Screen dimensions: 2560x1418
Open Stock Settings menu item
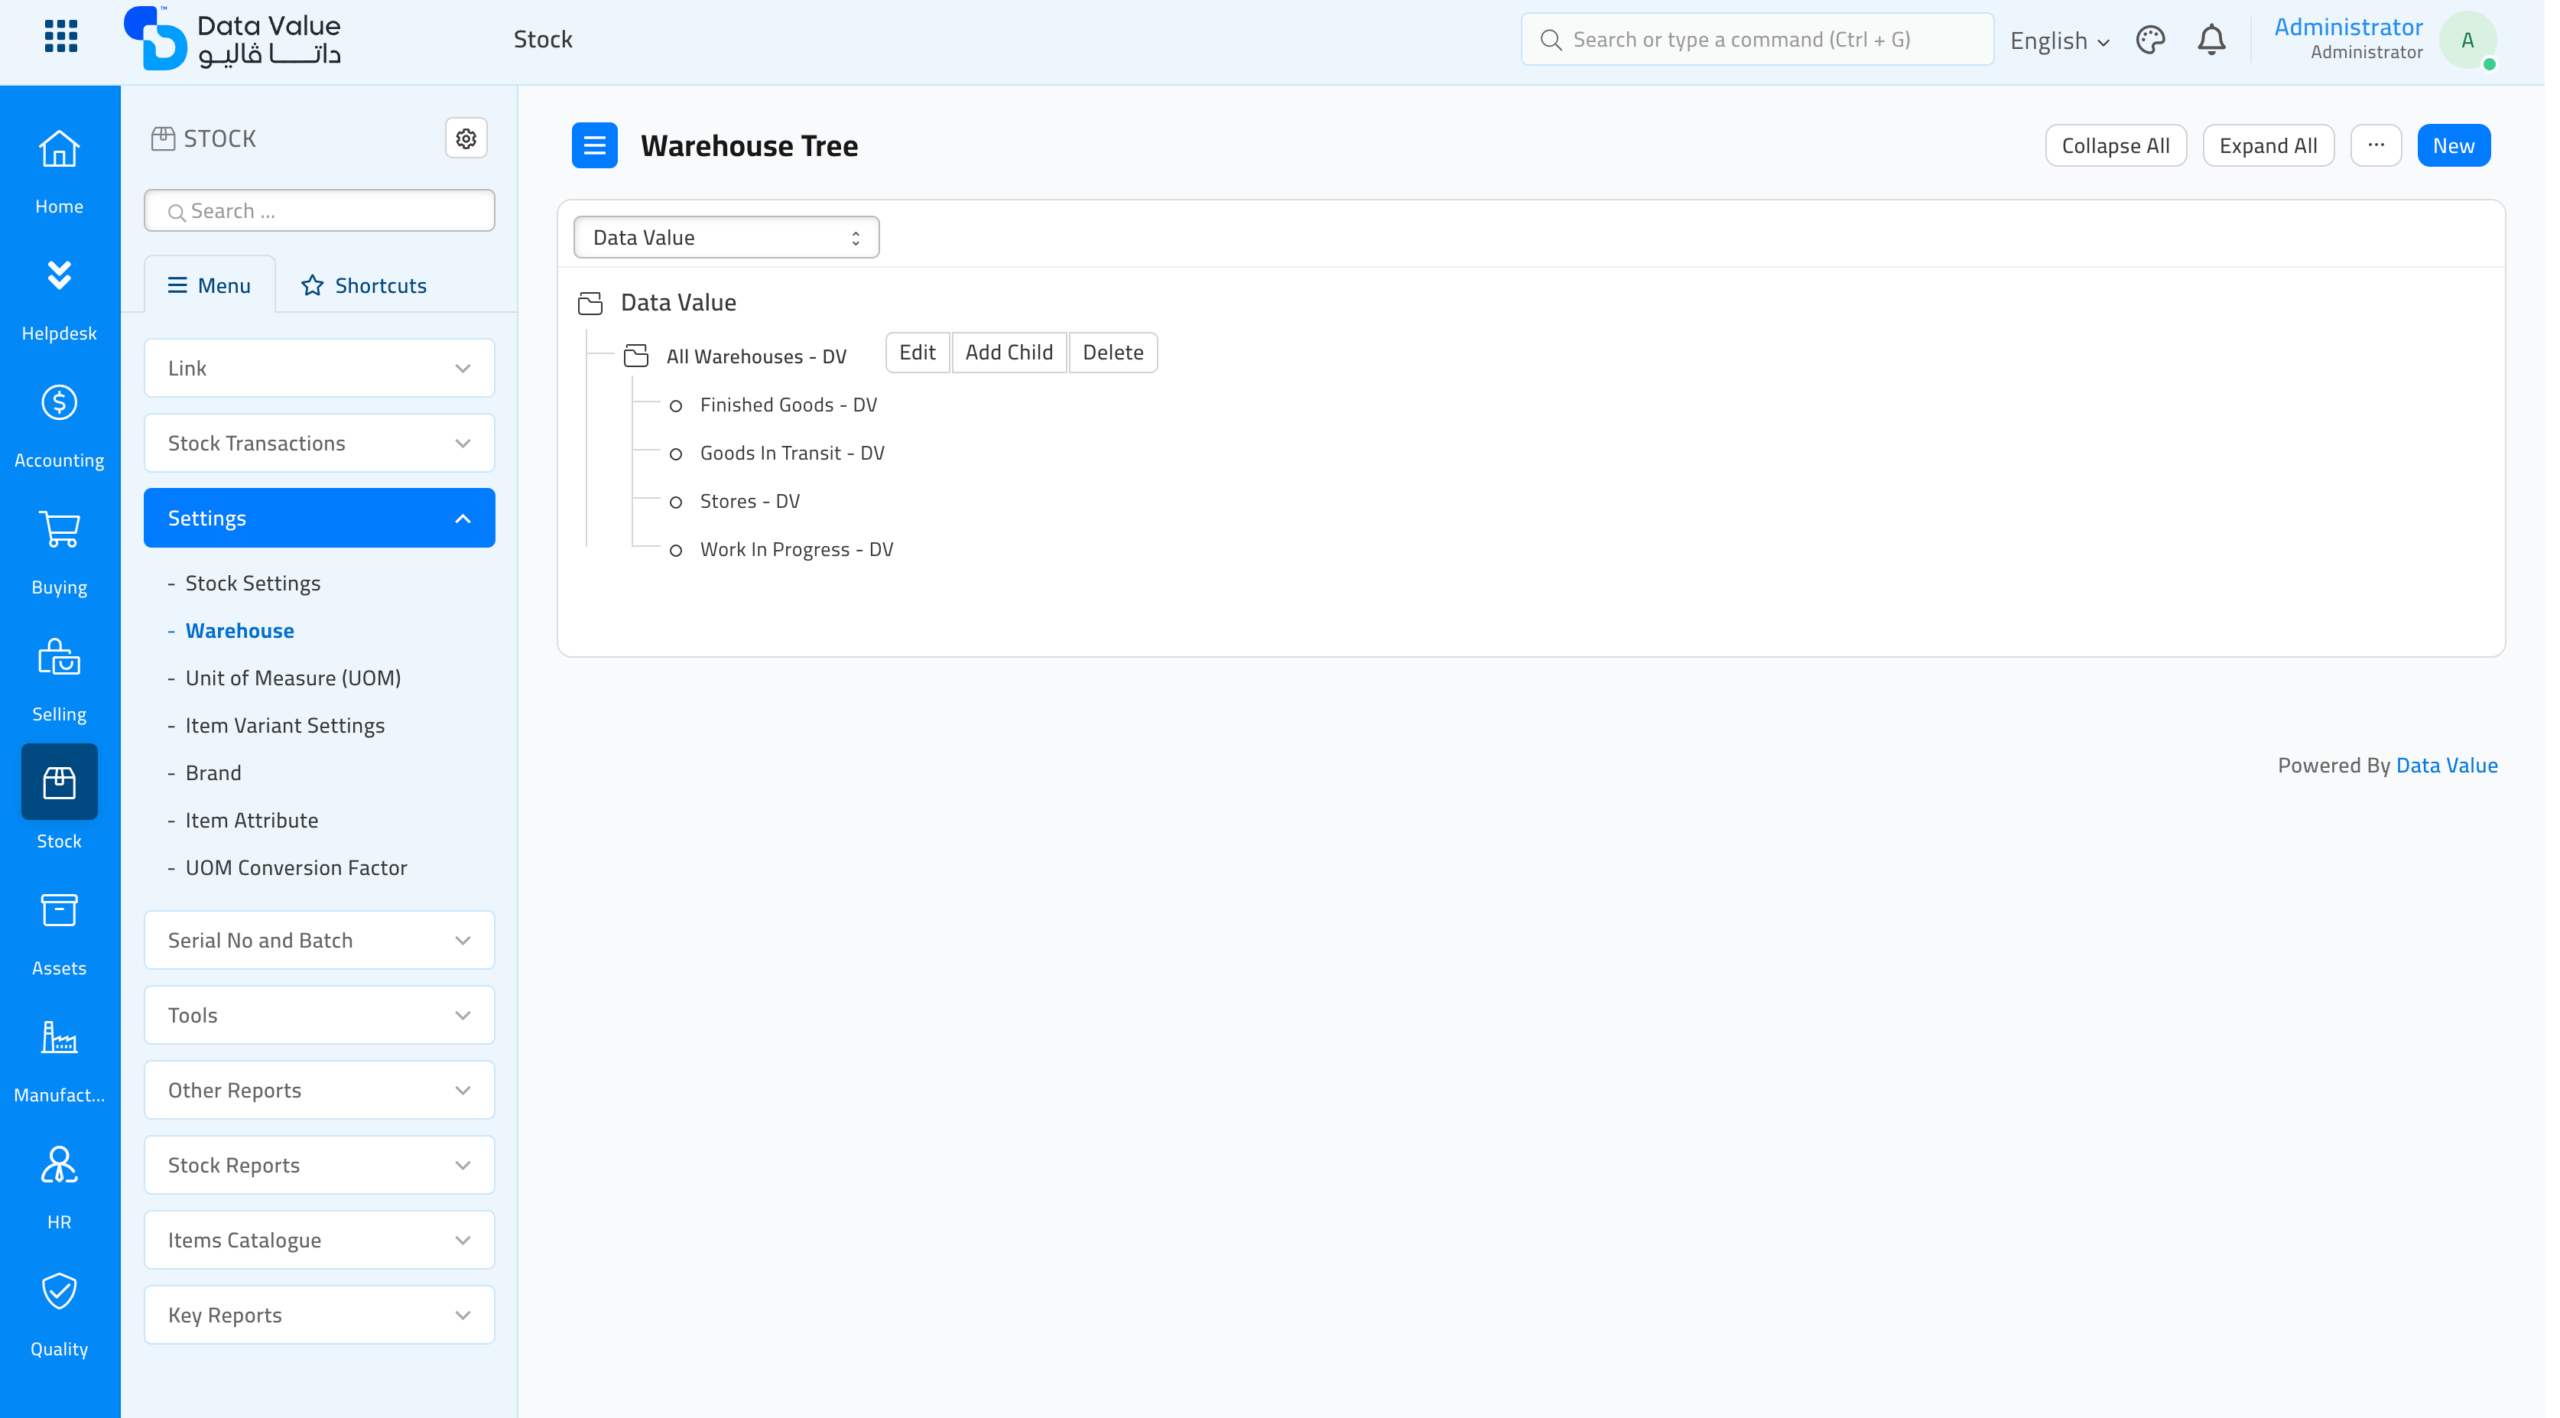(x=252, y=583)
